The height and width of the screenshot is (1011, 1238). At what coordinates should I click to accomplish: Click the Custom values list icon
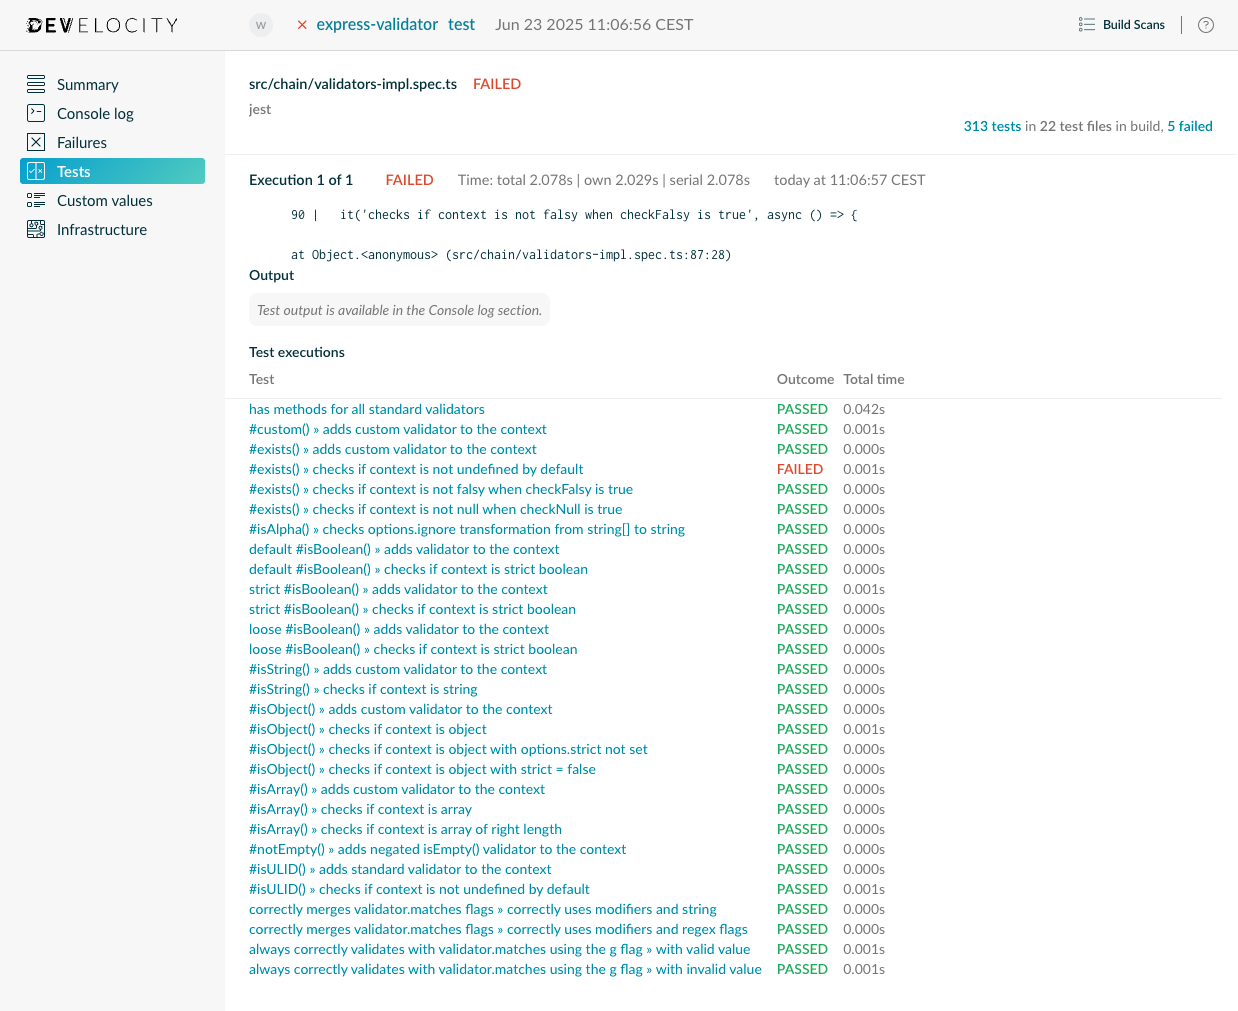click(36, 200)
